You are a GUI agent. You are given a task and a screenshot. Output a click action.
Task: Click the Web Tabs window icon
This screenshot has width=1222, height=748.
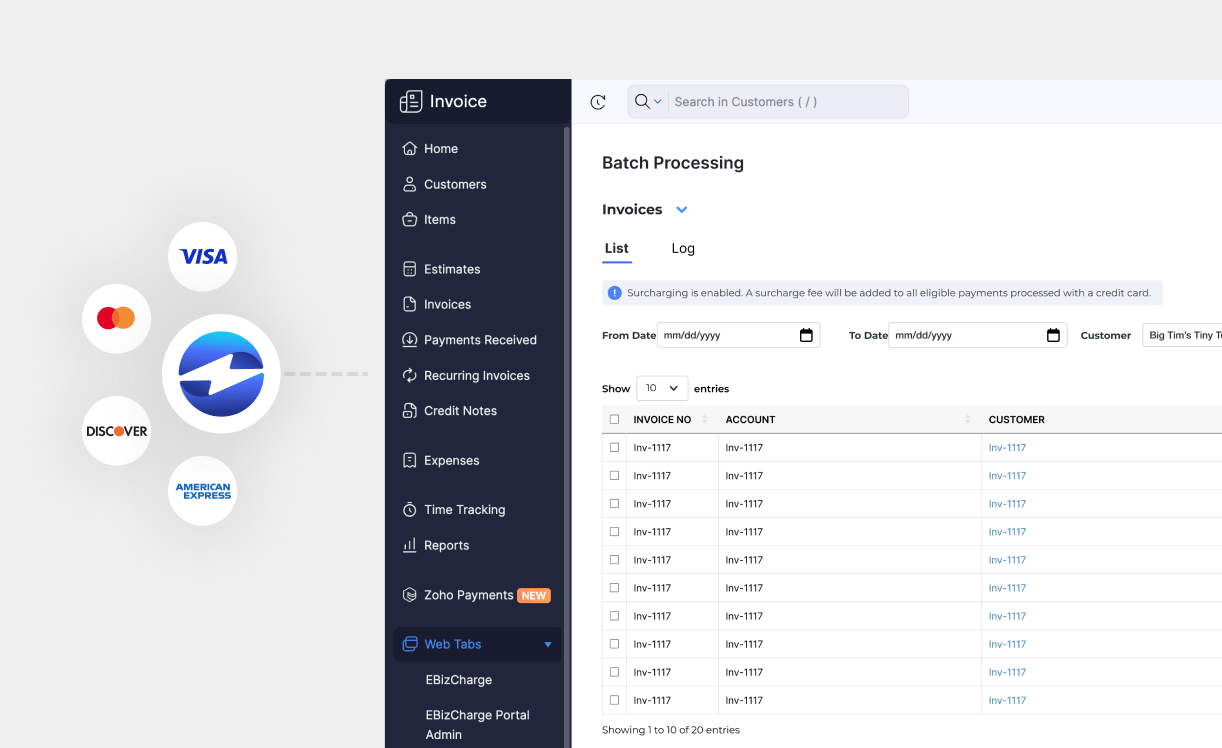tap(409, 644)
